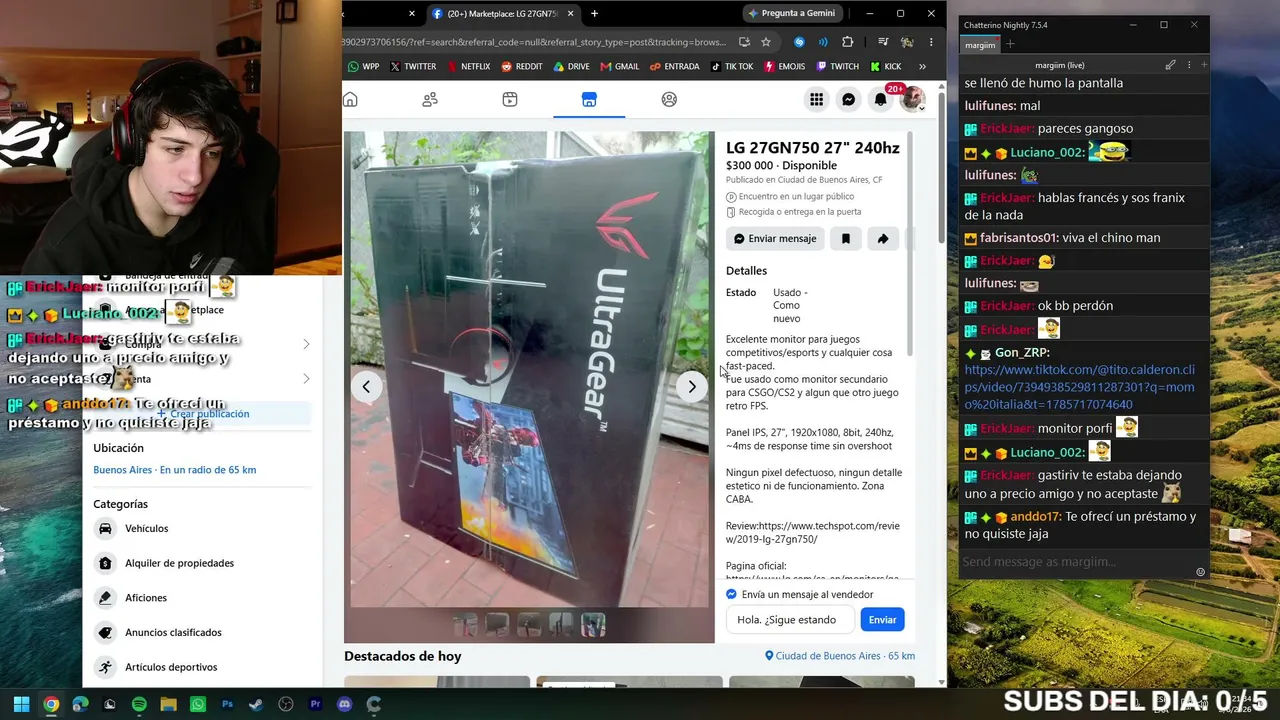Open Chrome media control icon

tap(882, 42)
